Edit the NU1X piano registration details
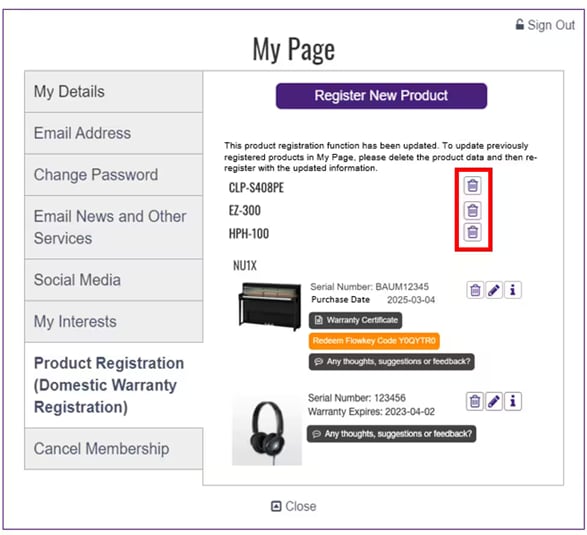This screenshot has height=535, width=587. point(494,290)
